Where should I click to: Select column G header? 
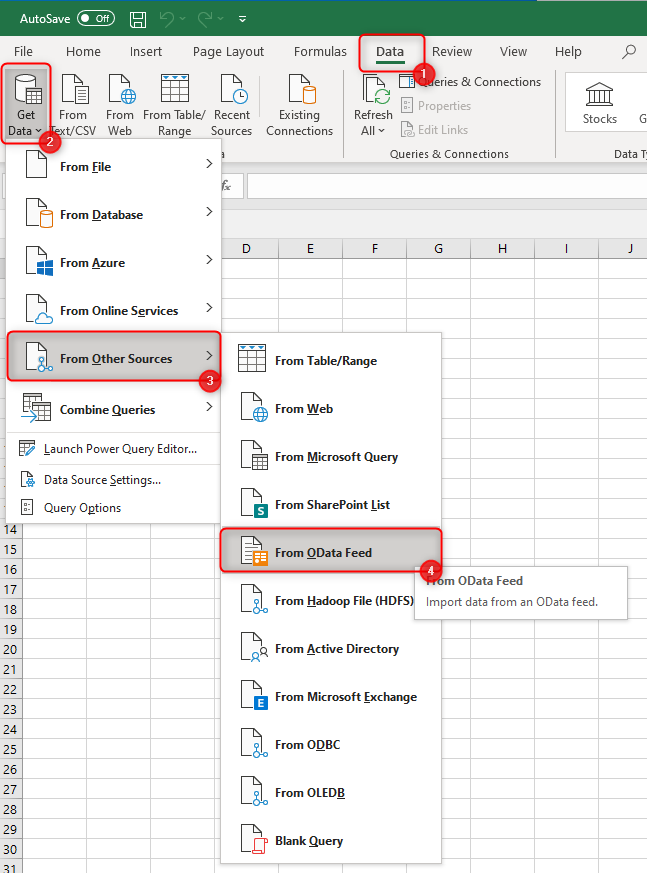438,249
